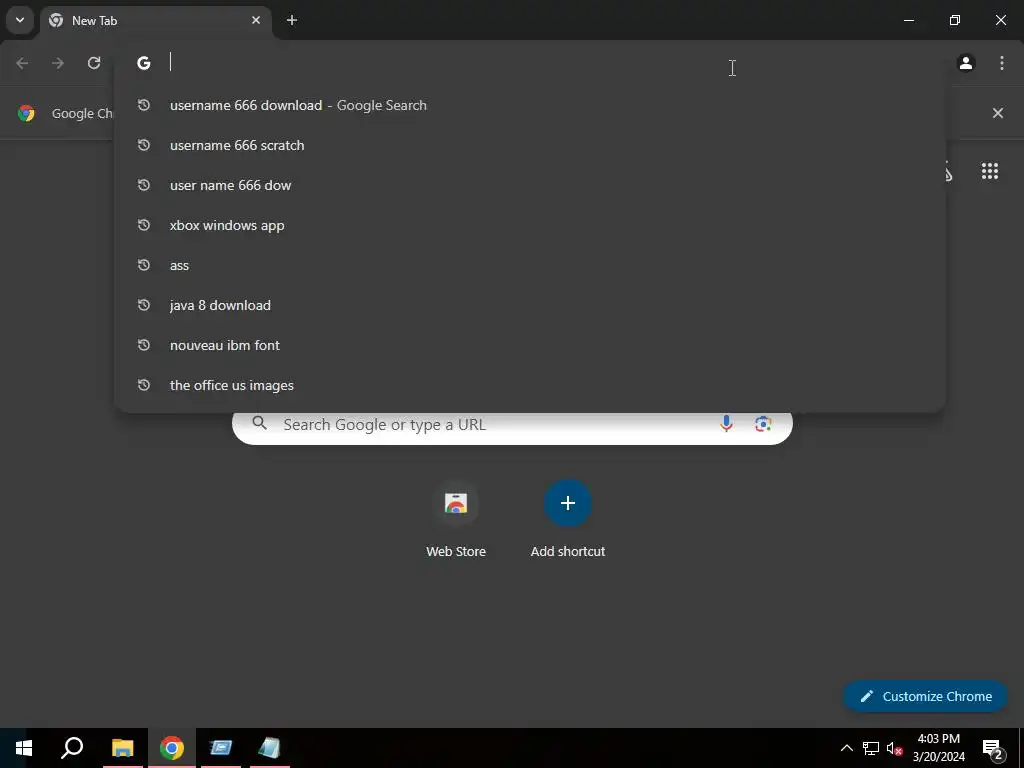Viewport: 1024px width, 768px height.
Task: Open the Windows Start menu
Action: [24, 748]
